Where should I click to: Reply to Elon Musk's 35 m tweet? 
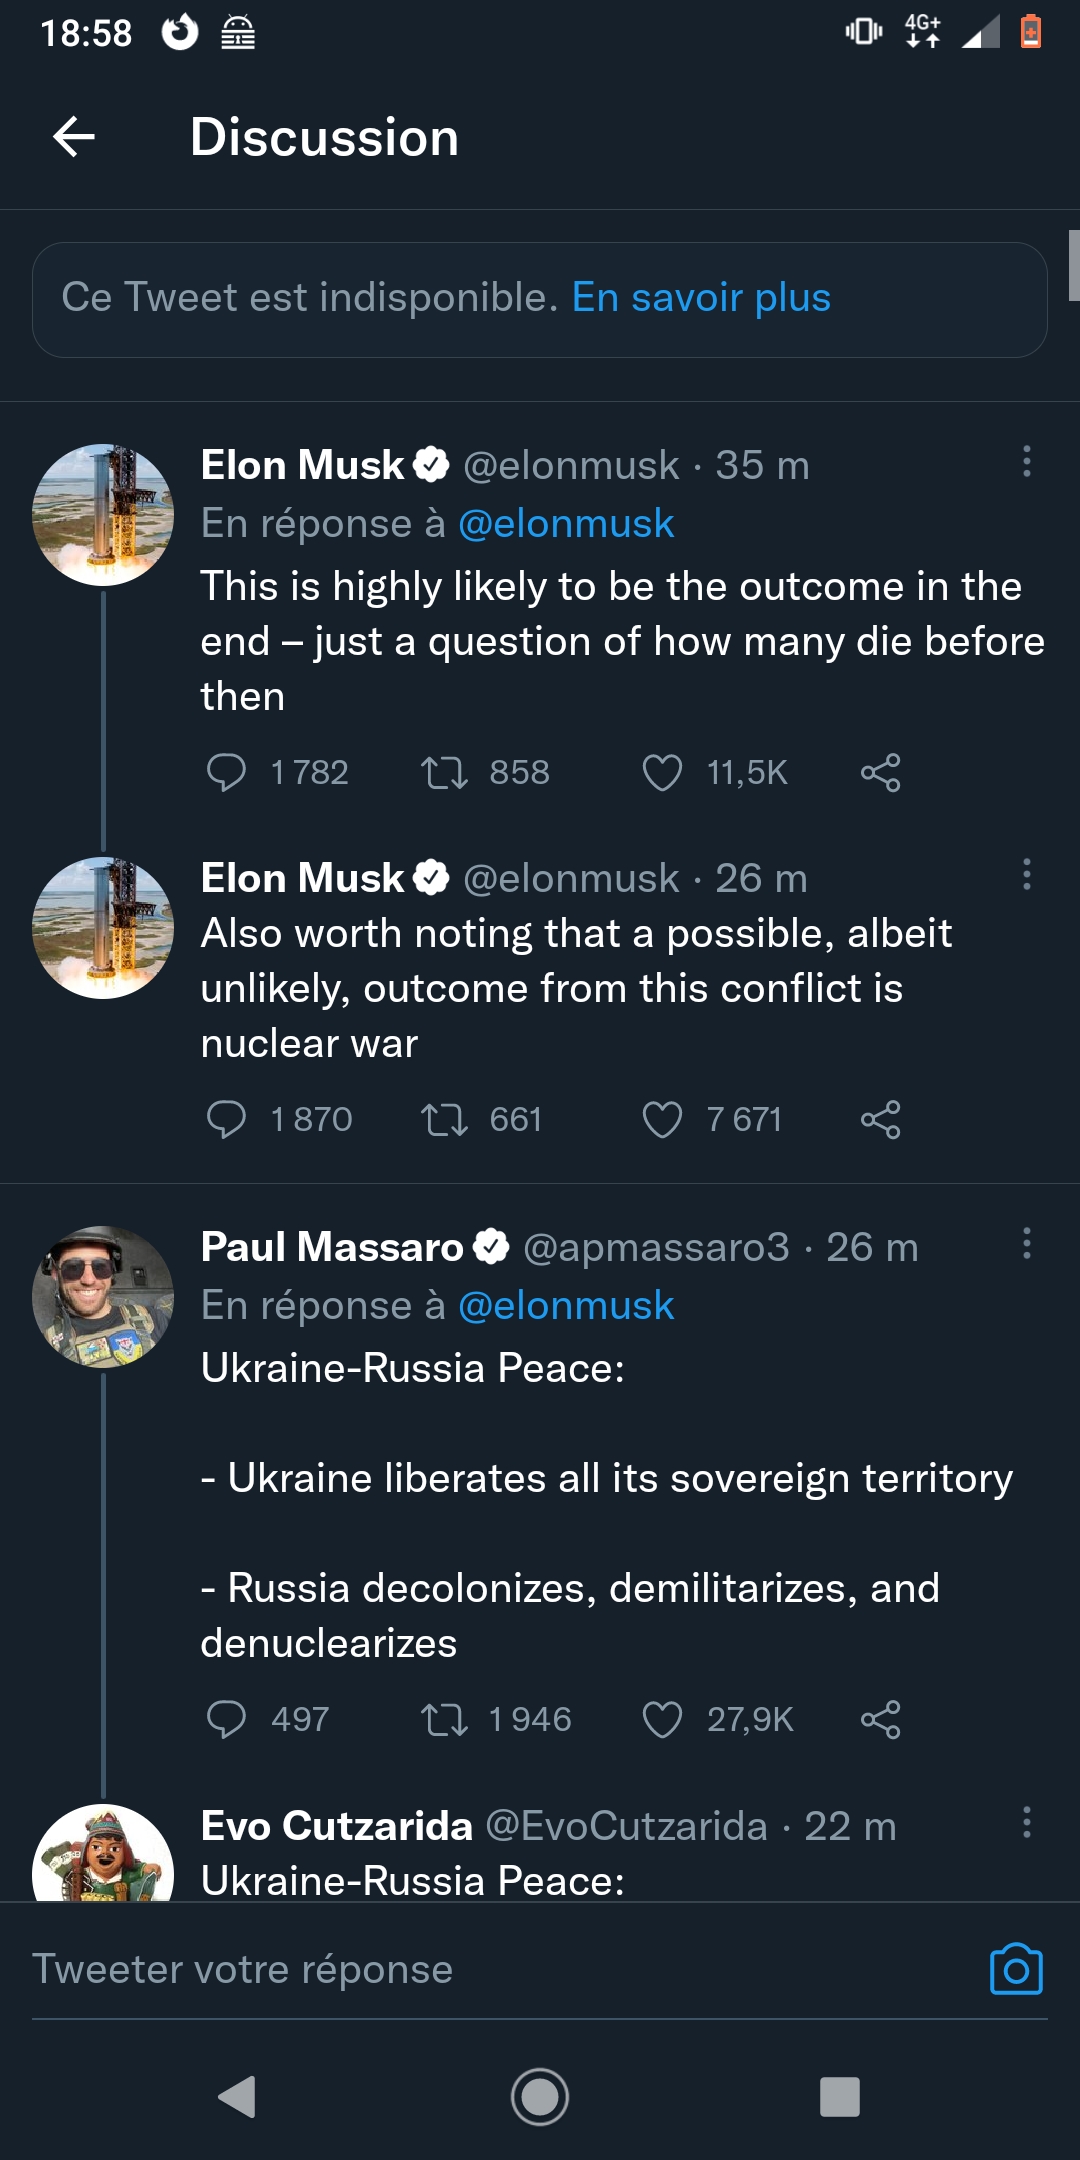point(226,773)
